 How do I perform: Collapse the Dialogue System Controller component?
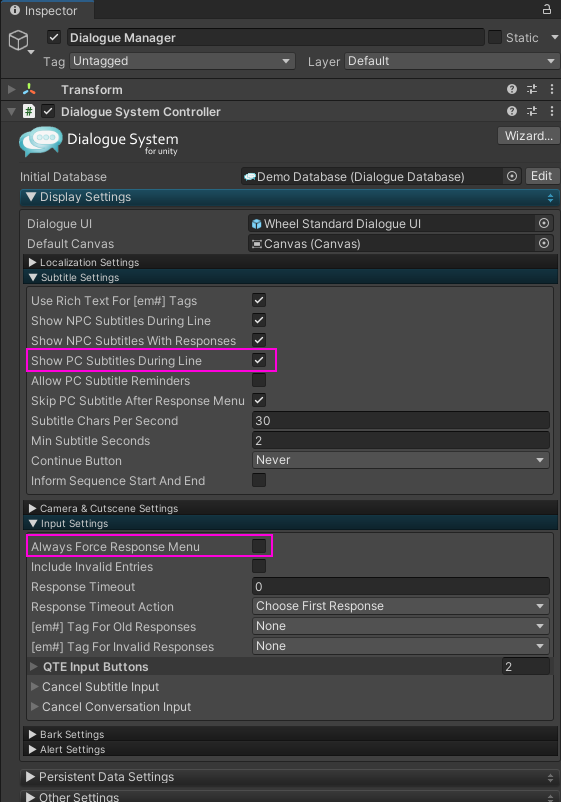click(x=11, y=111)
